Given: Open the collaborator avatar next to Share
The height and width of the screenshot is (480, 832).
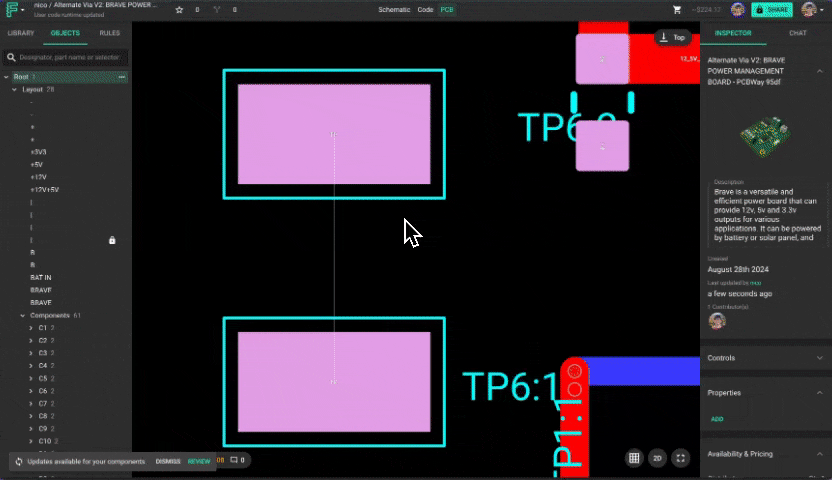Looking at the screenshot, I should tap(738, 10).
